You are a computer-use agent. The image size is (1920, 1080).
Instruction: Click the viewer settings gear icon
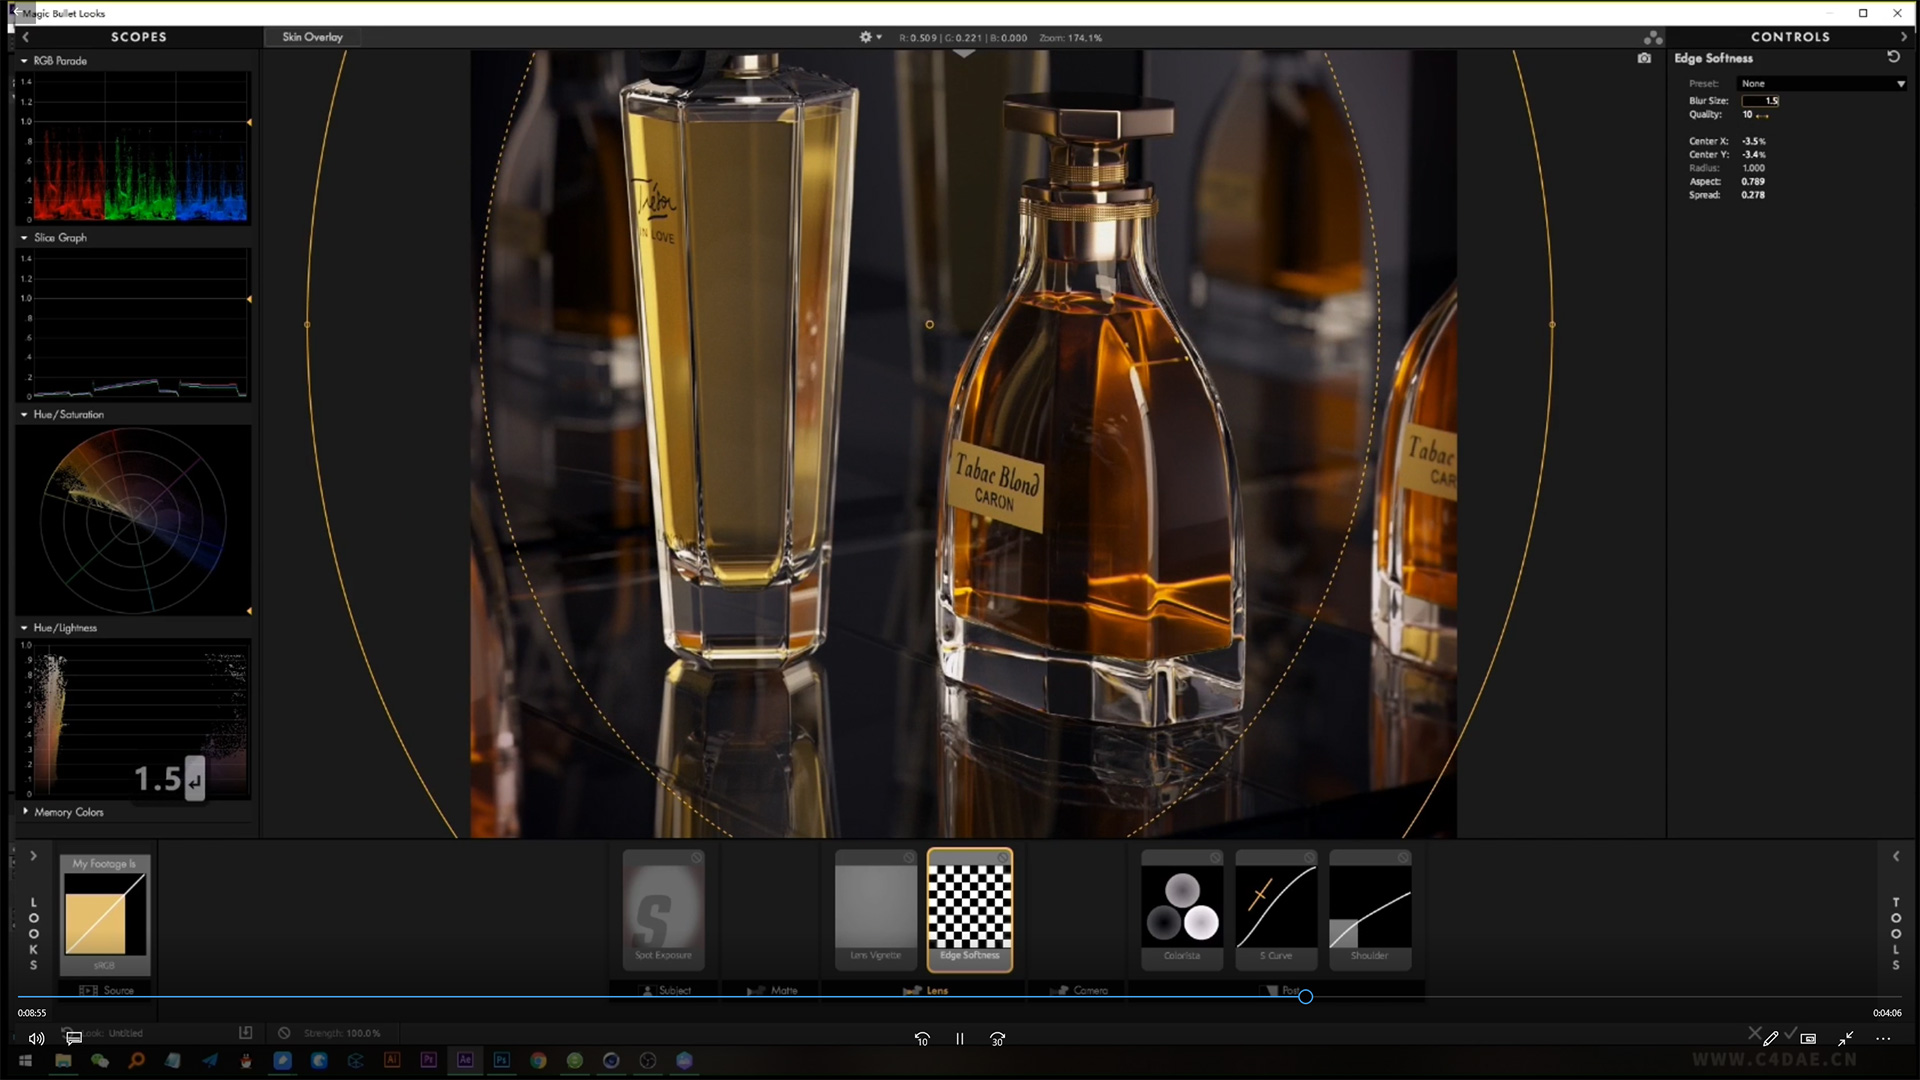click(866, 37)
